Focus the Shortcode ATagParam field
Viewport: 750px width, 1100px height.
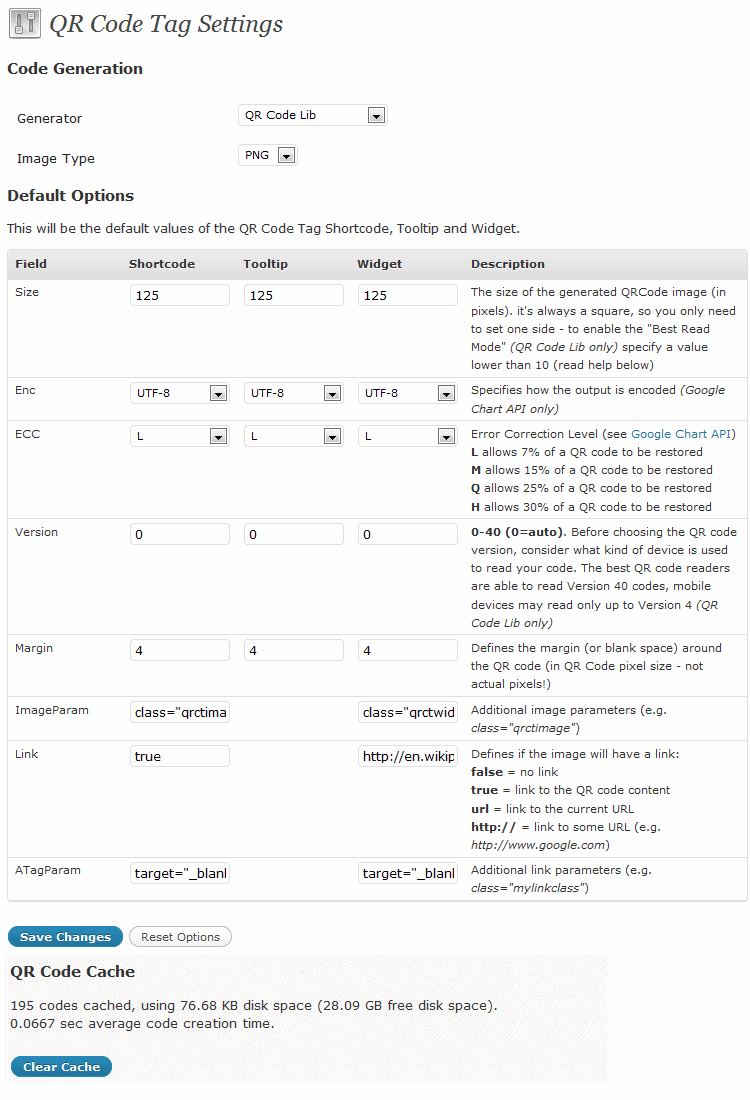[x=180, y=874]
